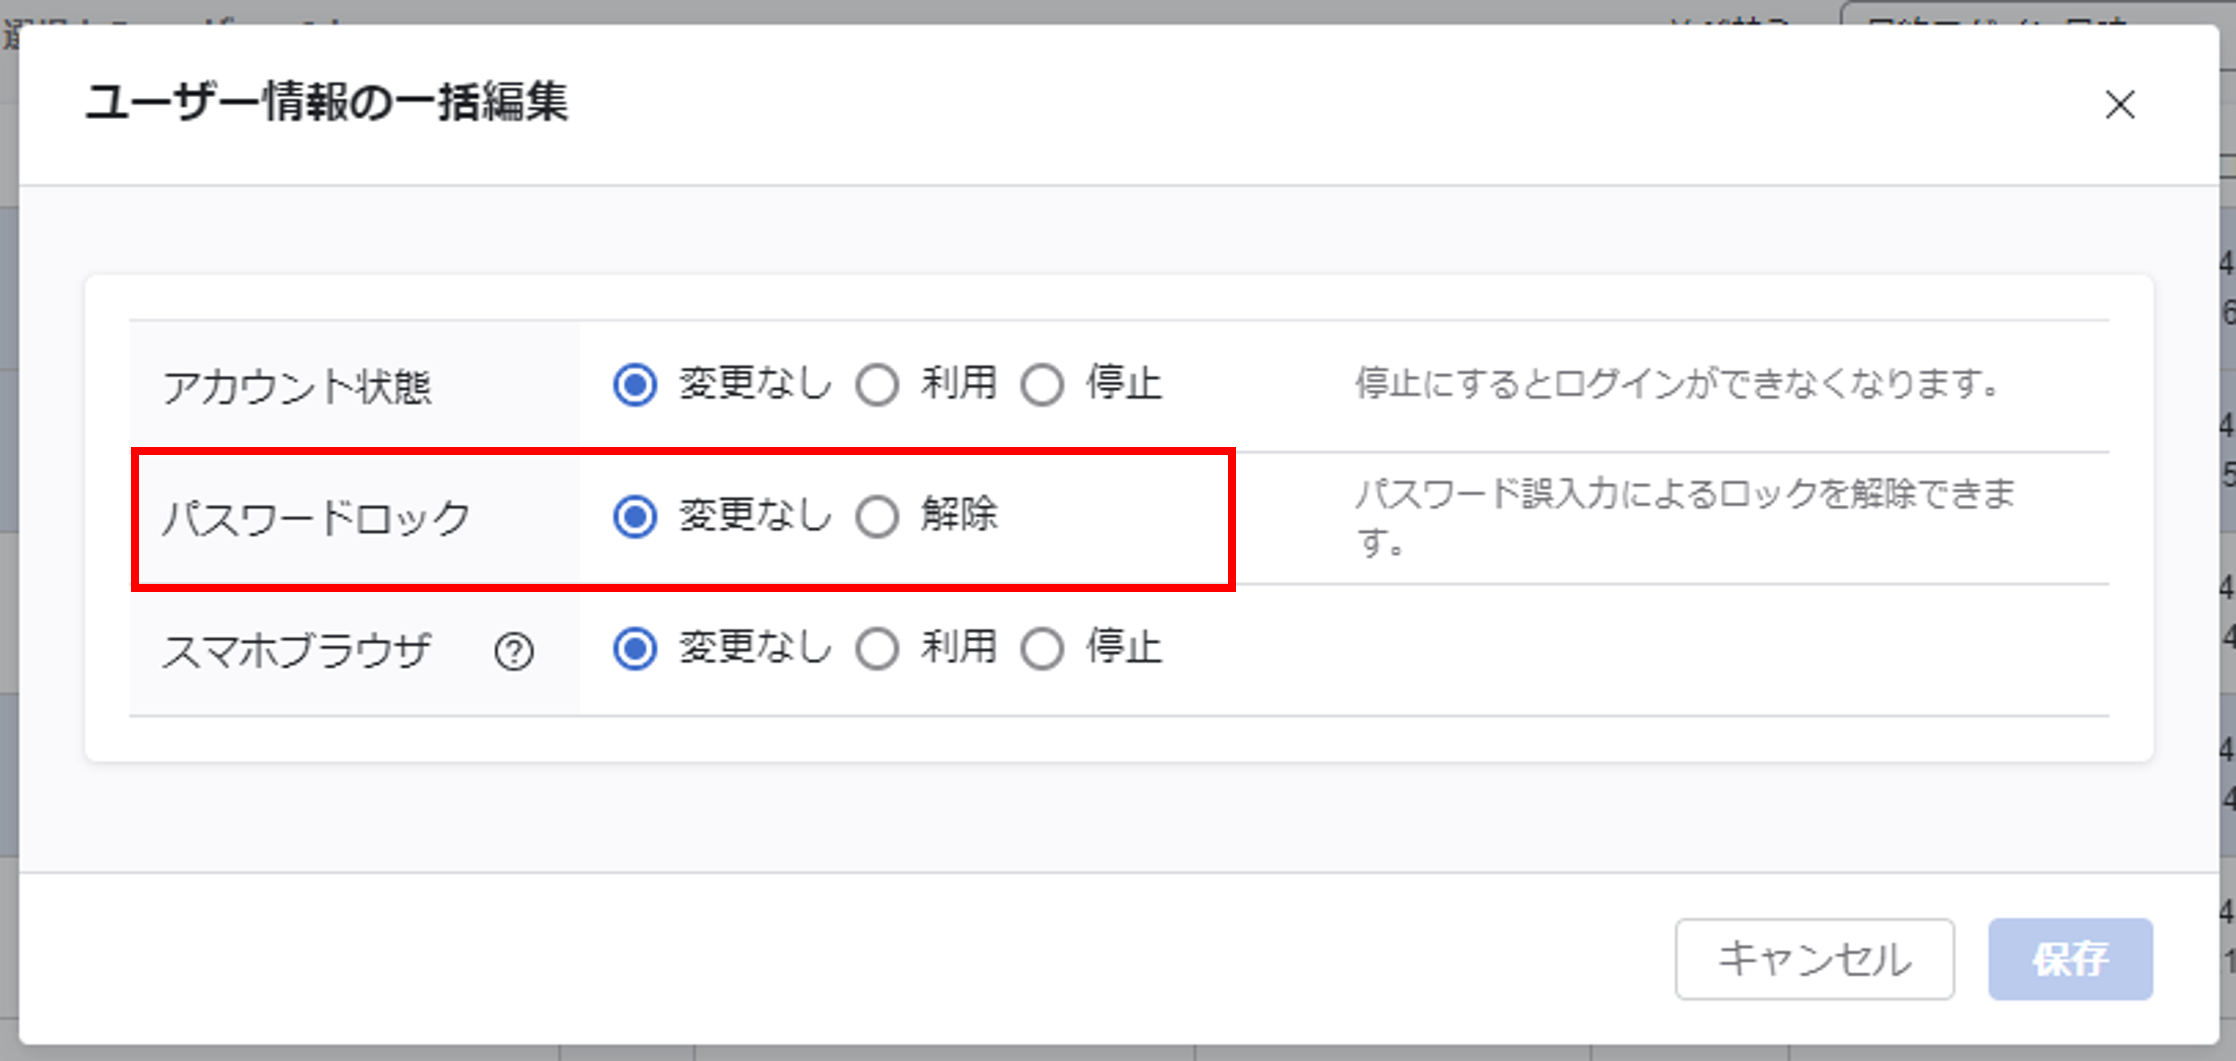2236x1061 pixels.
Task: Click the help icon beside スマホブラウザ
Action: point(514,652)
